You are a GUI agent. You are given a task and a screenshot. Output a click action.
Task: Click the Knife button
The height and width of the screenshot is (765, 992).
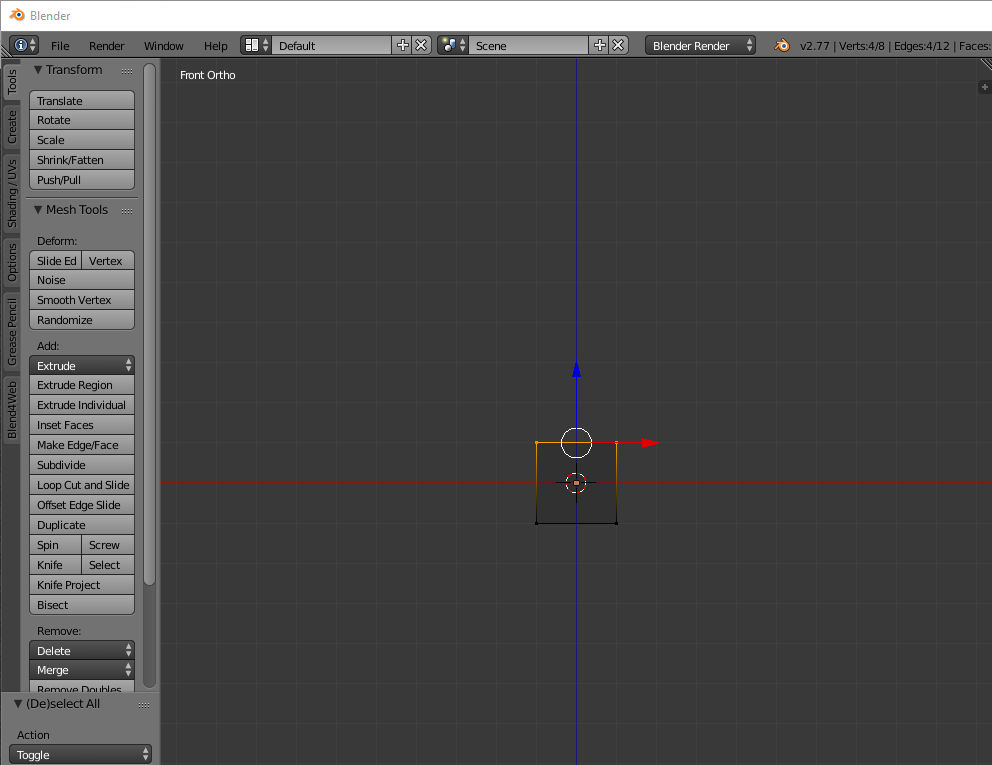[55, 565]
